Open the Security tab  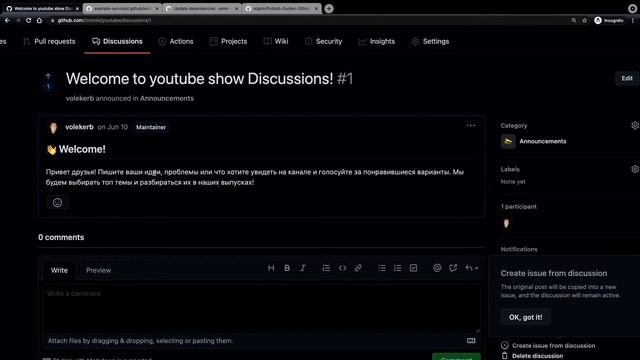point(323,41)
